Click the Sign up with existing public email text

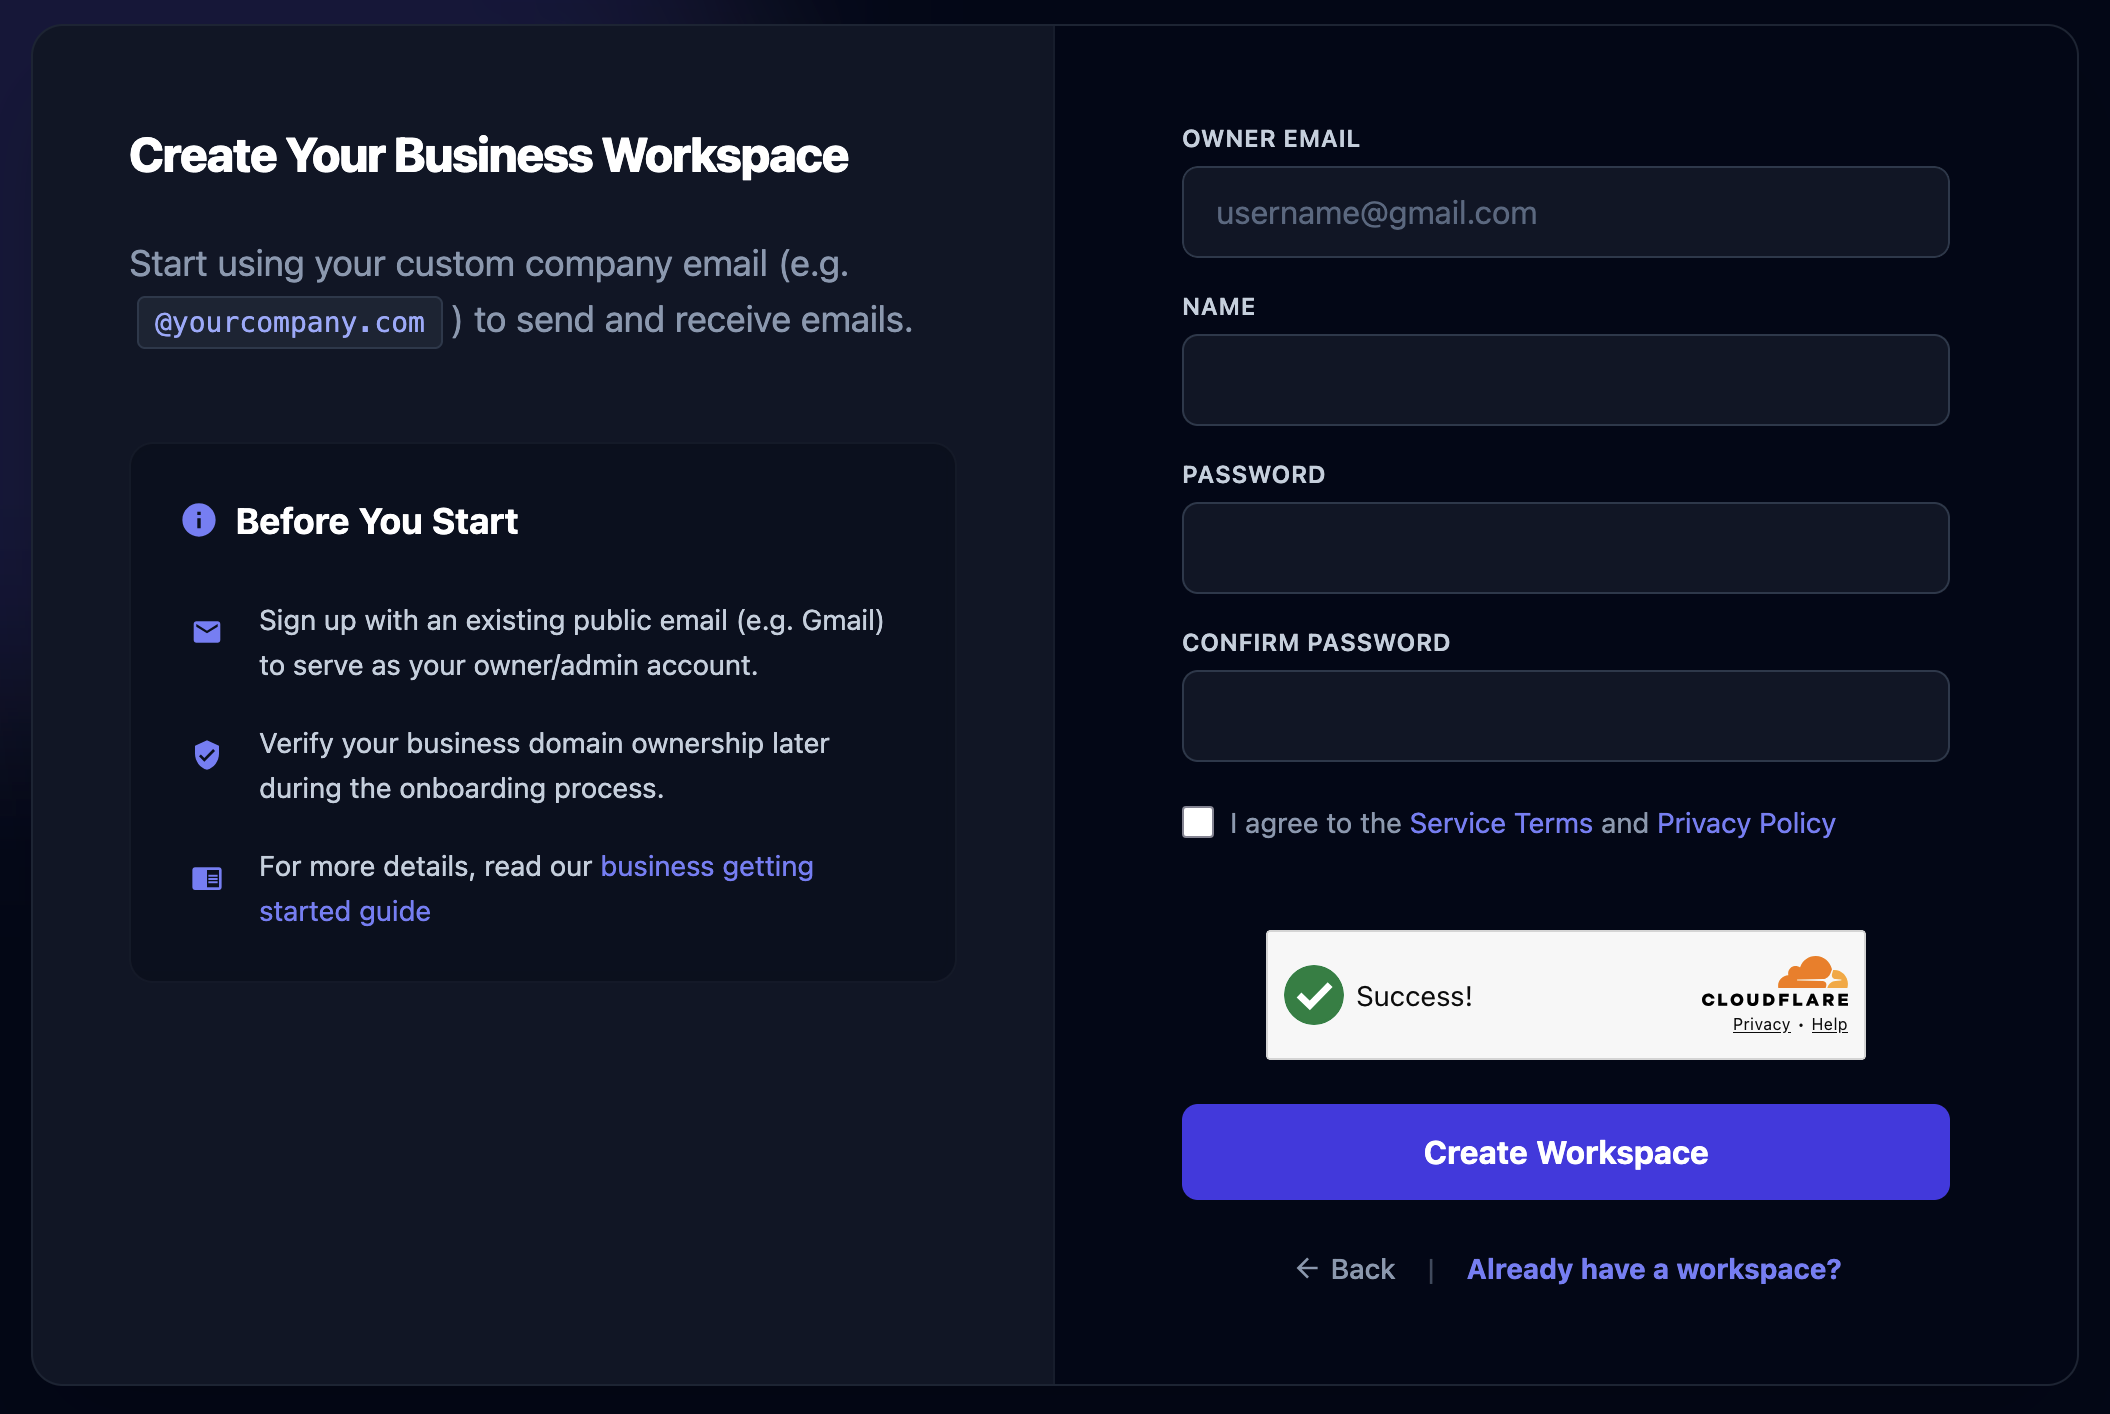point(571,643)
